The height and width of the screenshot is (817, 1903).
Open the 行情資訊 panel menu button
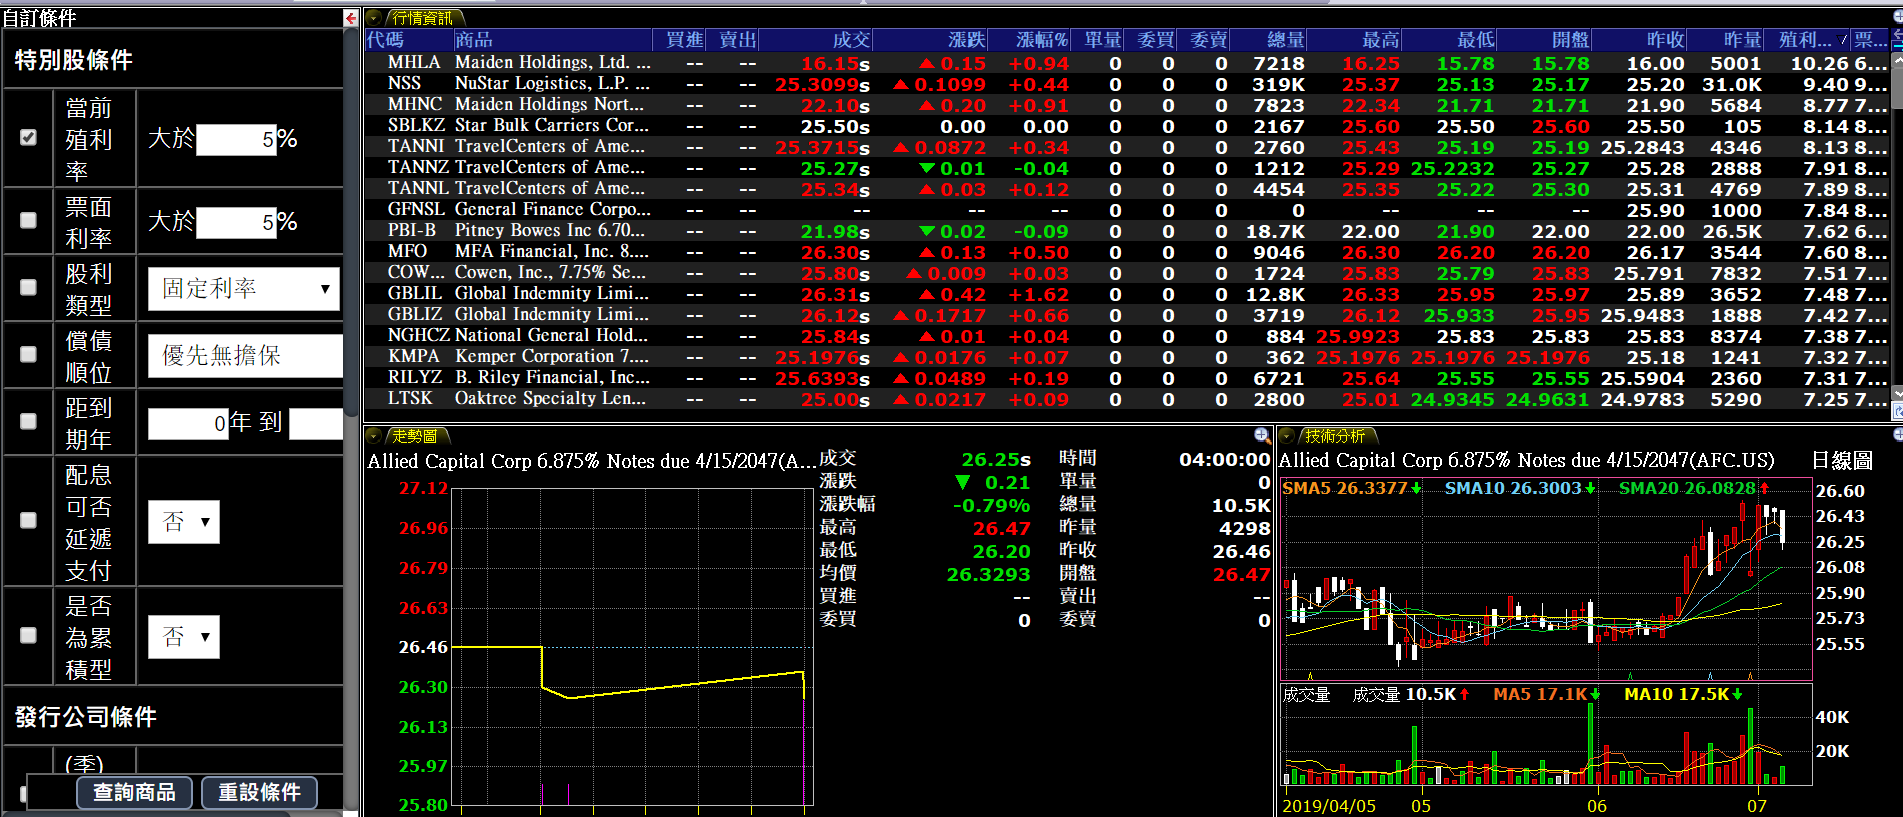[x=374, y=18]
